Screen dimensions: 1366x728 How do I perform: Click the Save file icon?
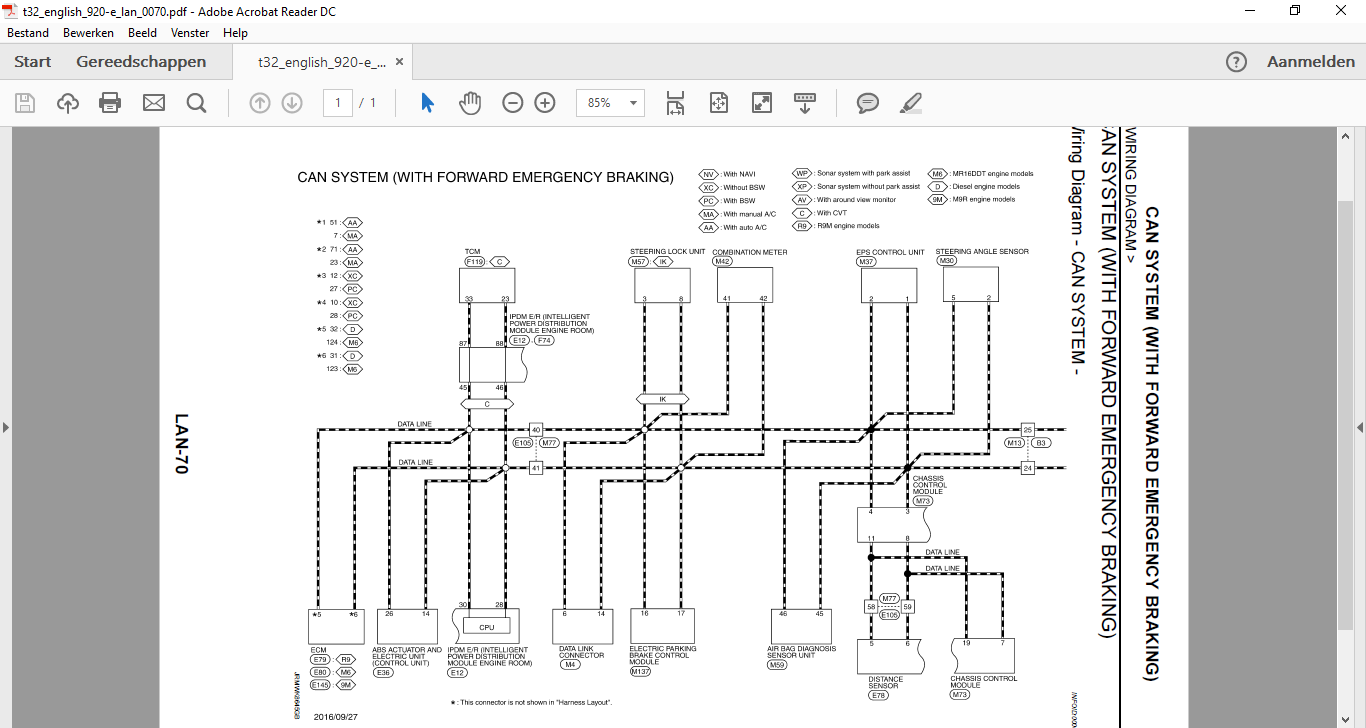point(25,103)
